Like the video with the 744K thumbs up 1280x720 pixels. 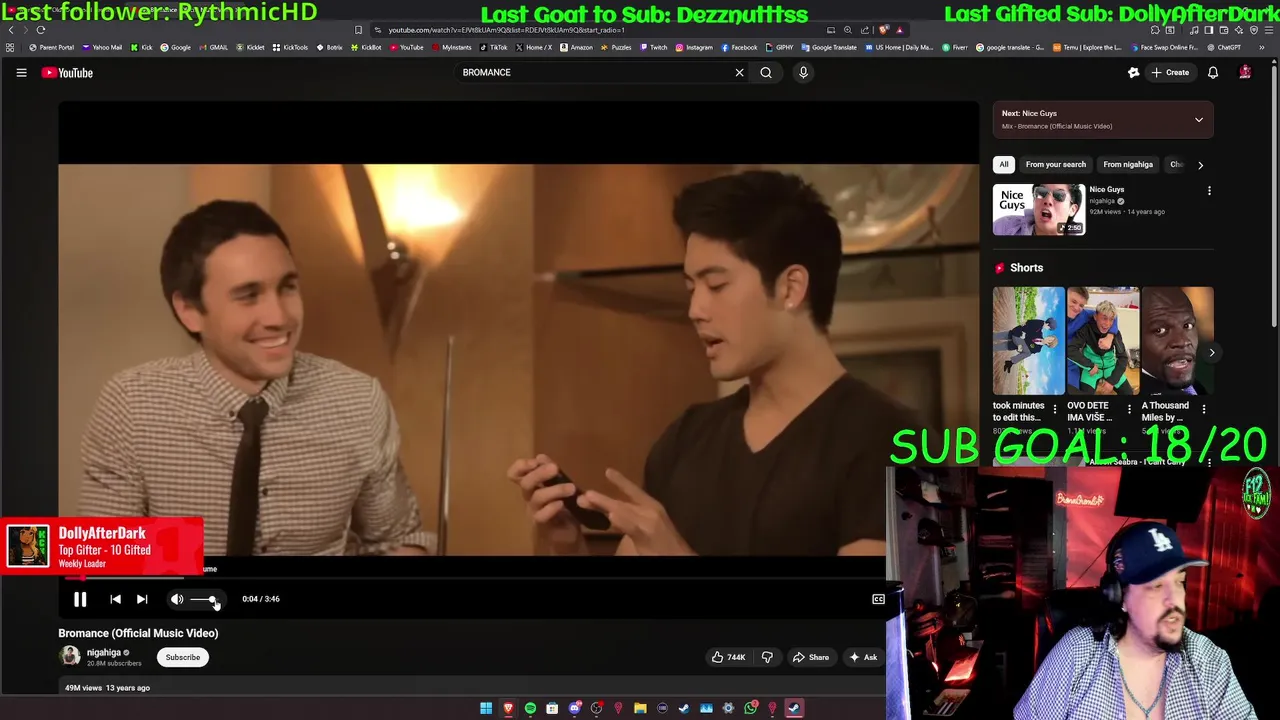(x=728, y=657)
